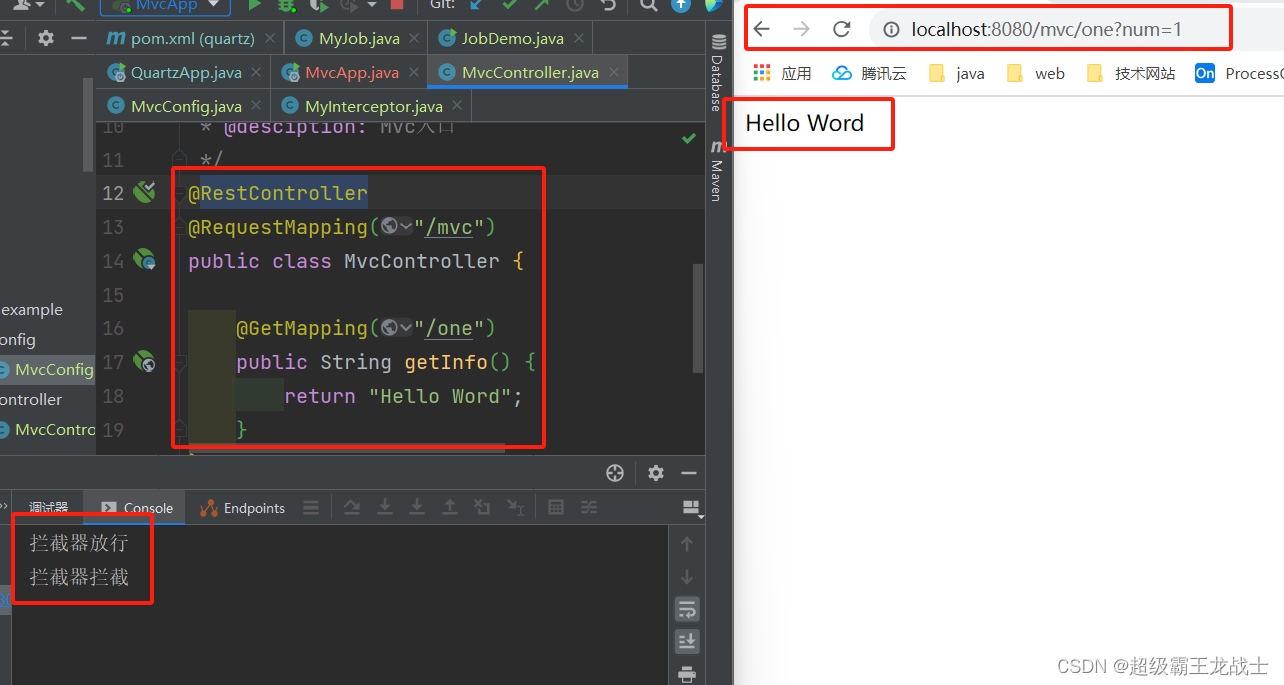The height and width of the screenshot is (685, 1284).
Task: Run the MvcApp configuration
Action: [255, 5]
